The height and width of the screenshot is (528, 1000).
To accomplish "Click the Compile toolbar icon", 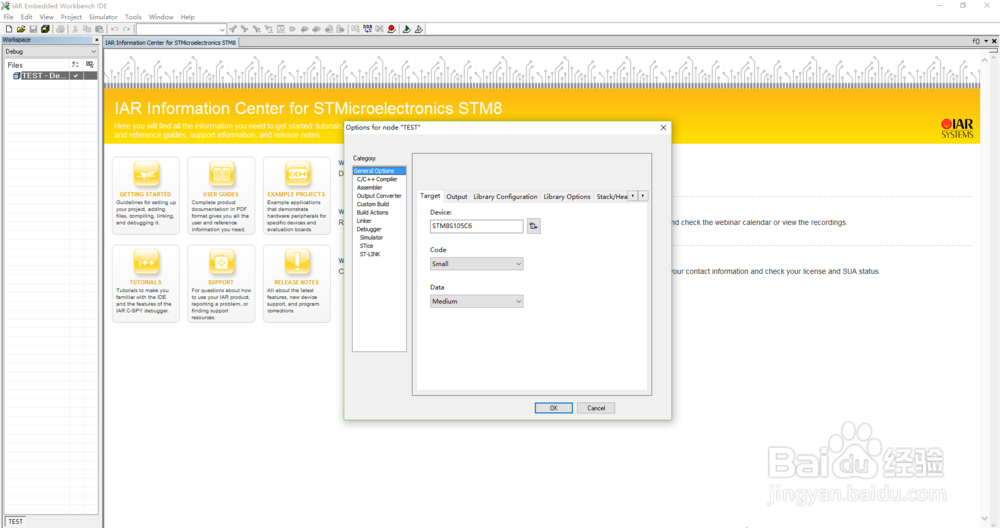I will (x=355, y=29).
